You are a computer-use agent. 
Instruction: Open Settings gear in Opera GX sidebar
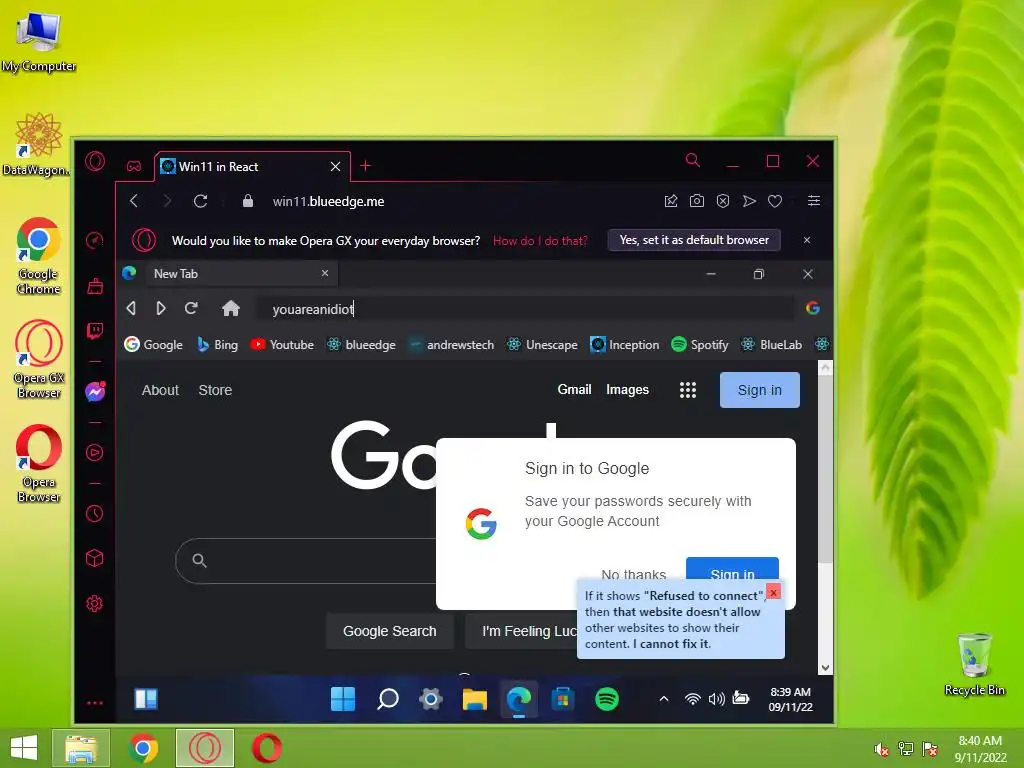[95, 603]
